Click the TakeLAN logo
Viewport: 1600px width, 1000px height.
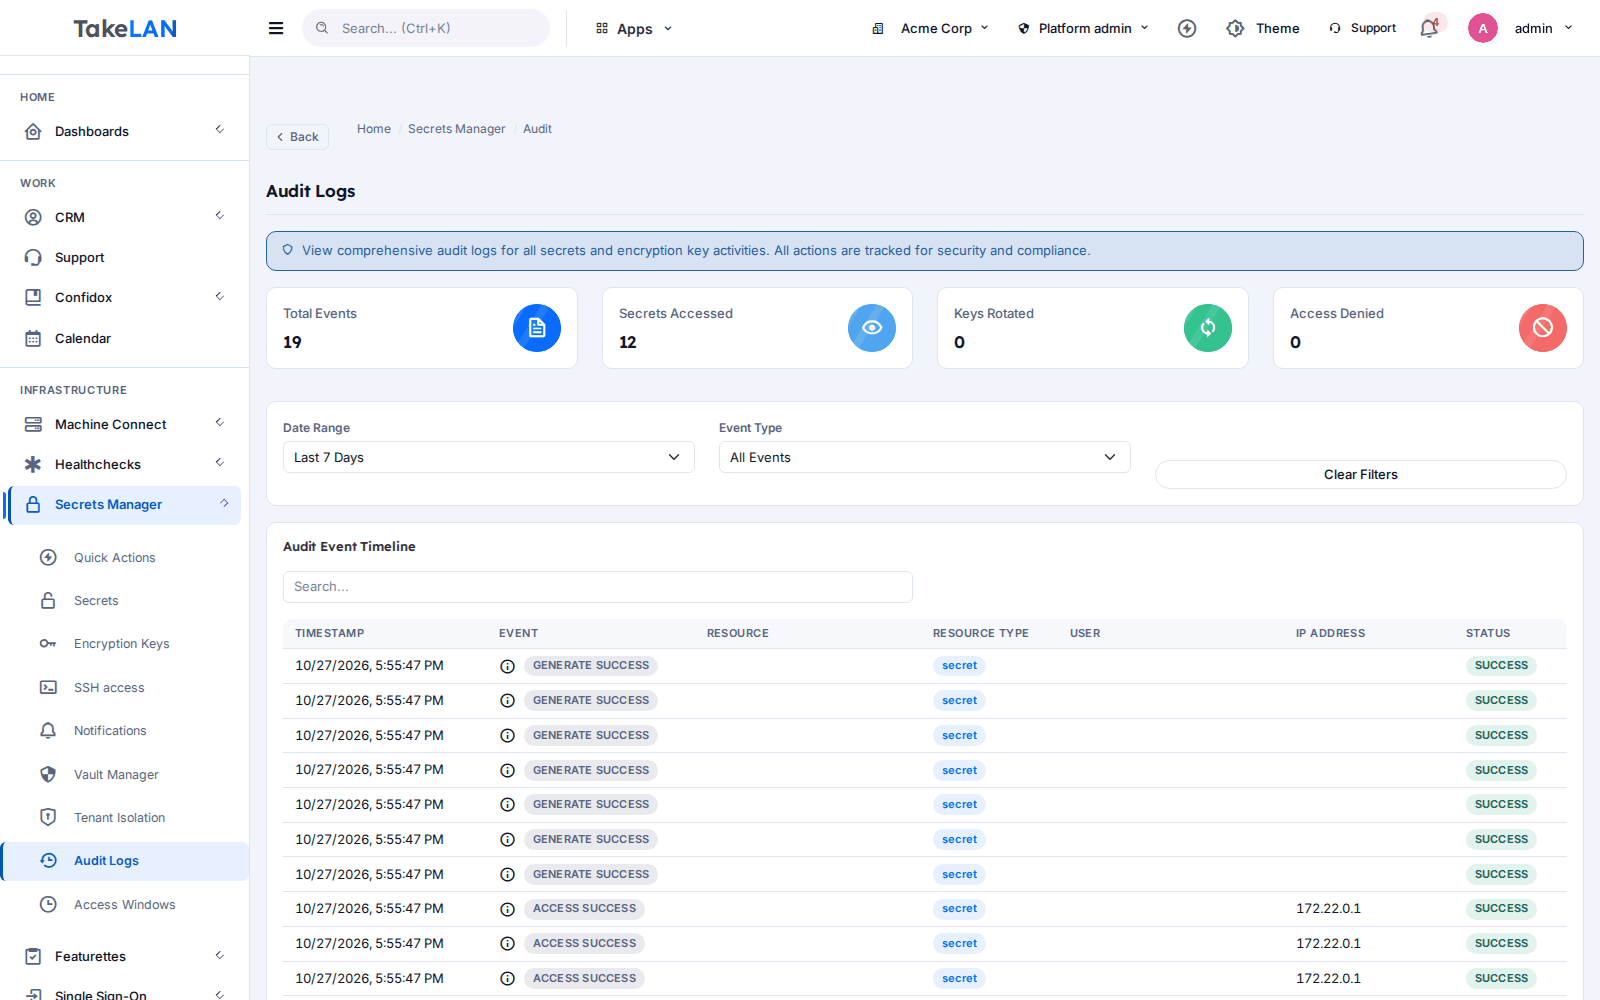point(125,28)
